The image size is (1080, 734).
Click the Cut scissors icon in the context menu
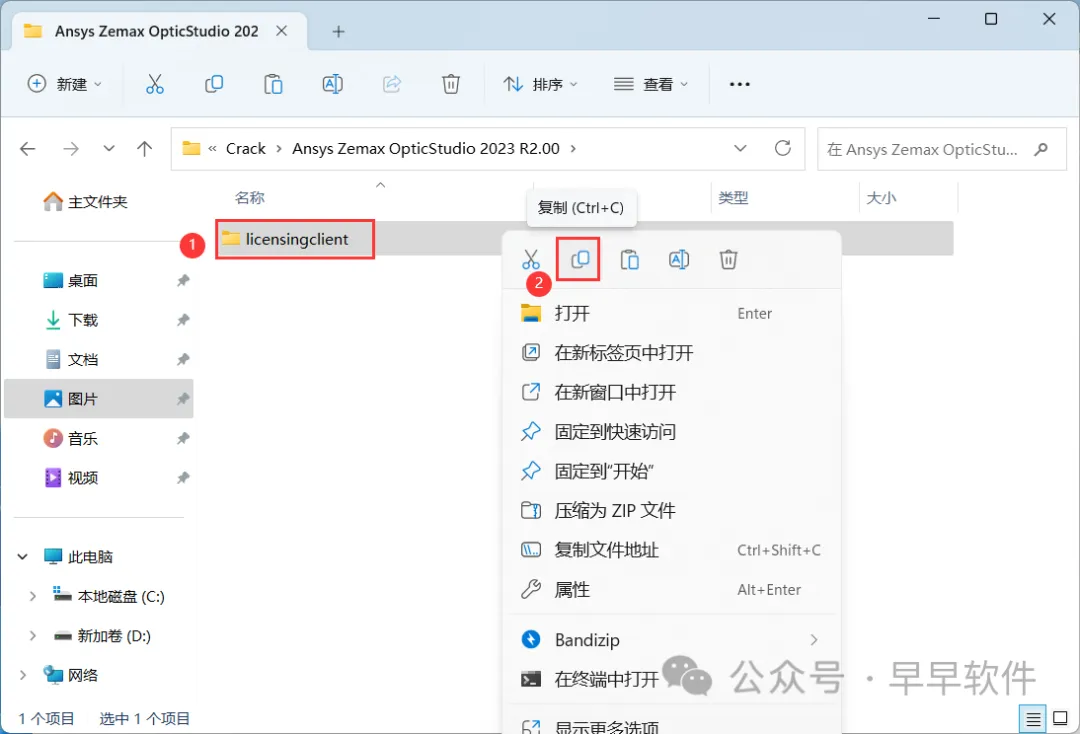click(530, 260)
